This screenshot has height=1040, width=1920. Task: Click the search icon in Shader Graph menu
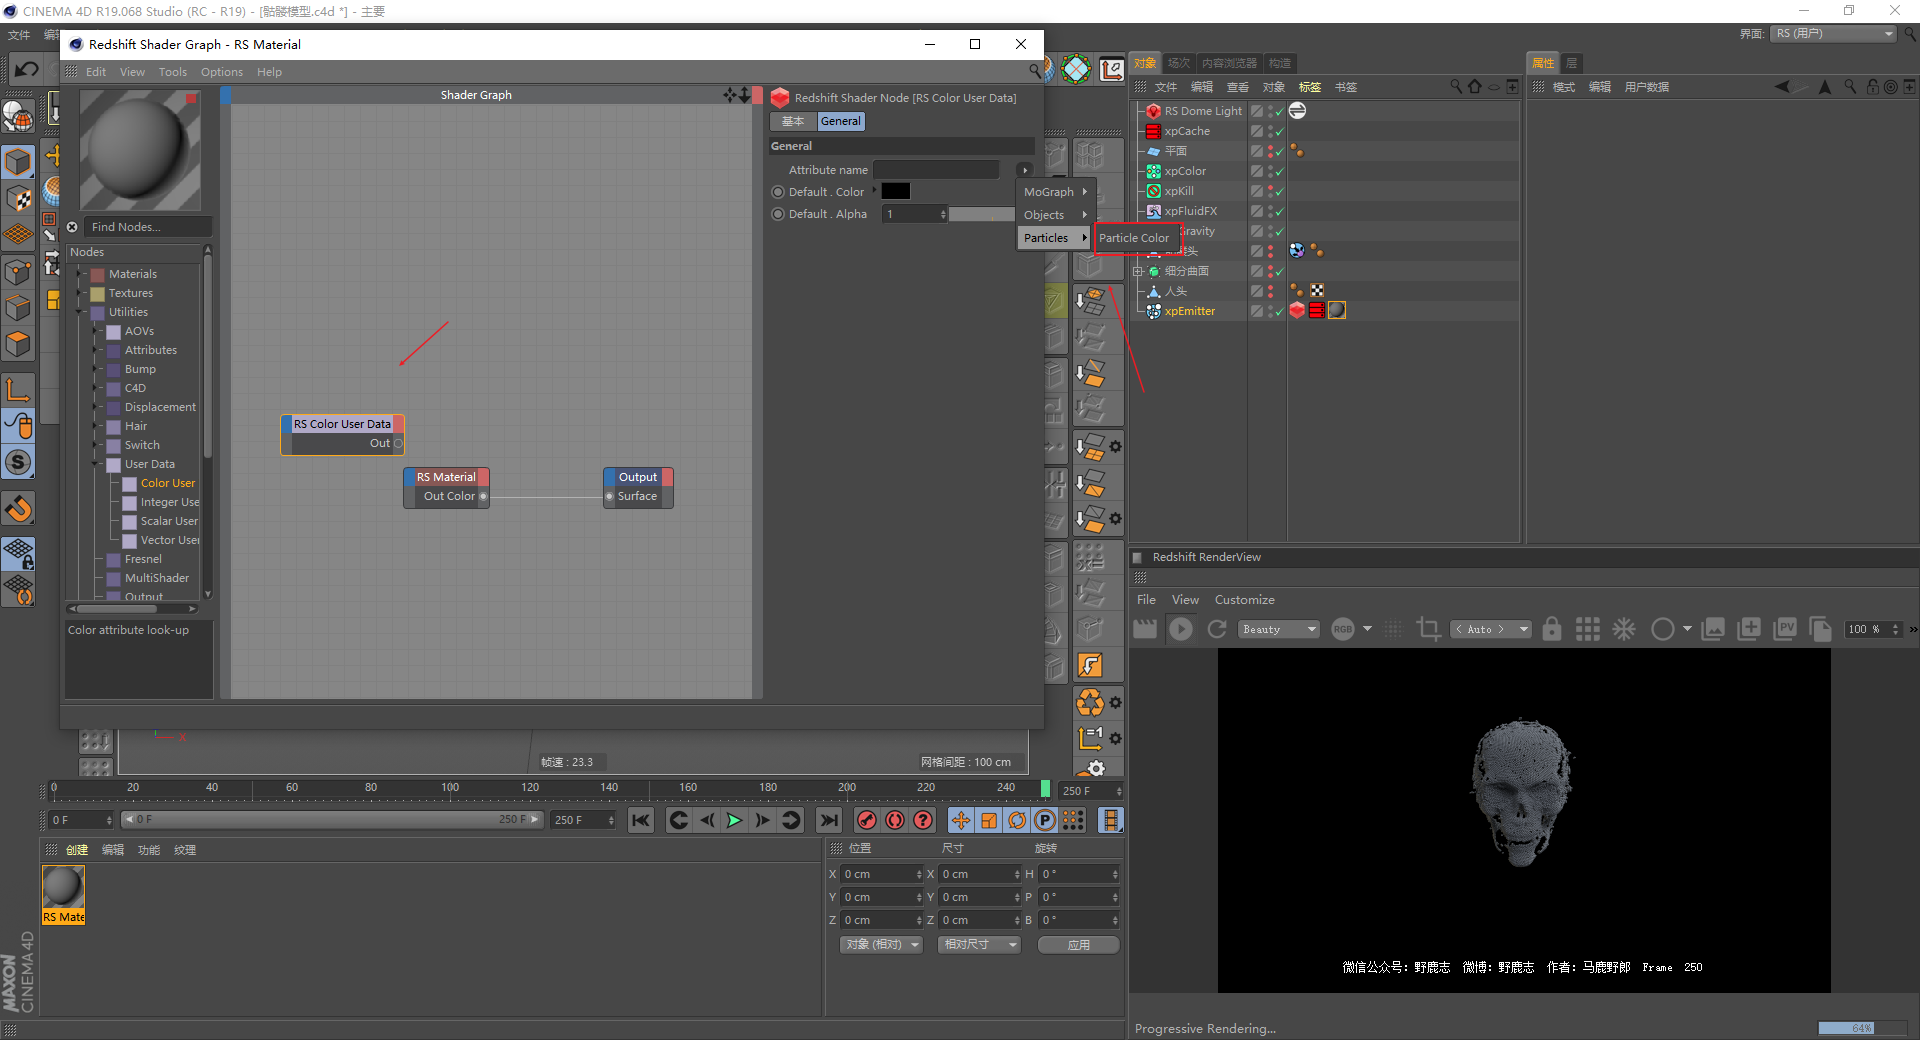[1036, 71]
